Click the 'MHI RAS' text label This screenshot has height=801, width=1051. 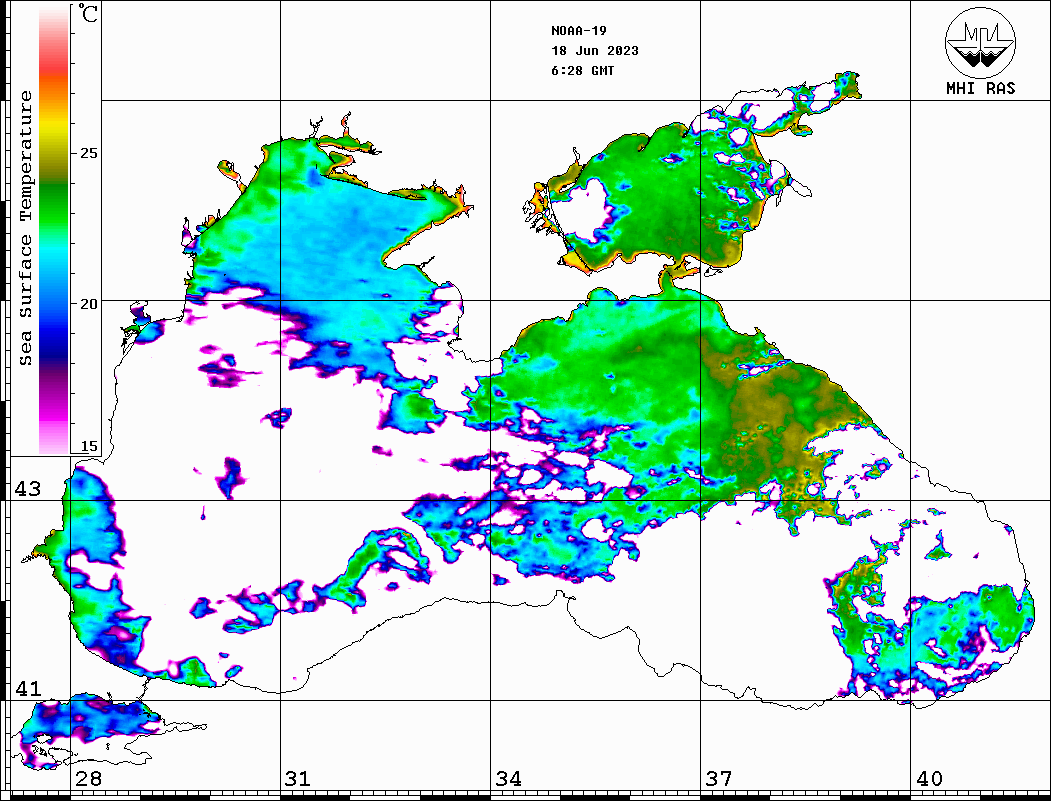981,88
